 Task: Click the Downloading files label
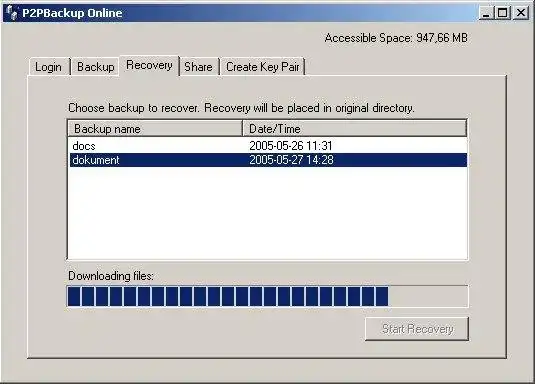click(111, 276)
